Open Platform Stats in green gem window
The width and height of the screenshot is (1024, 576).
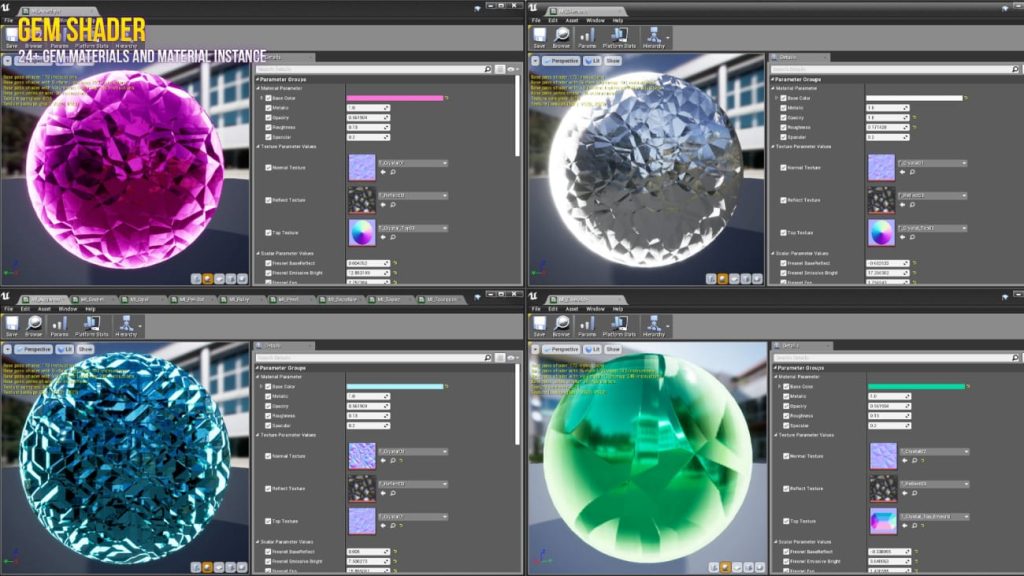point(619,325)
